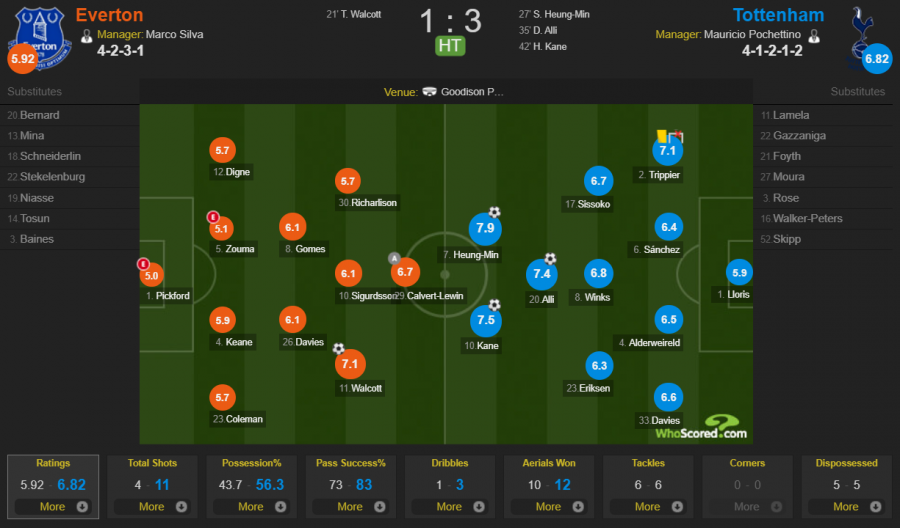
Task: Click Heung-Min's 7.9 rating circle
Action: coord(485,228)
